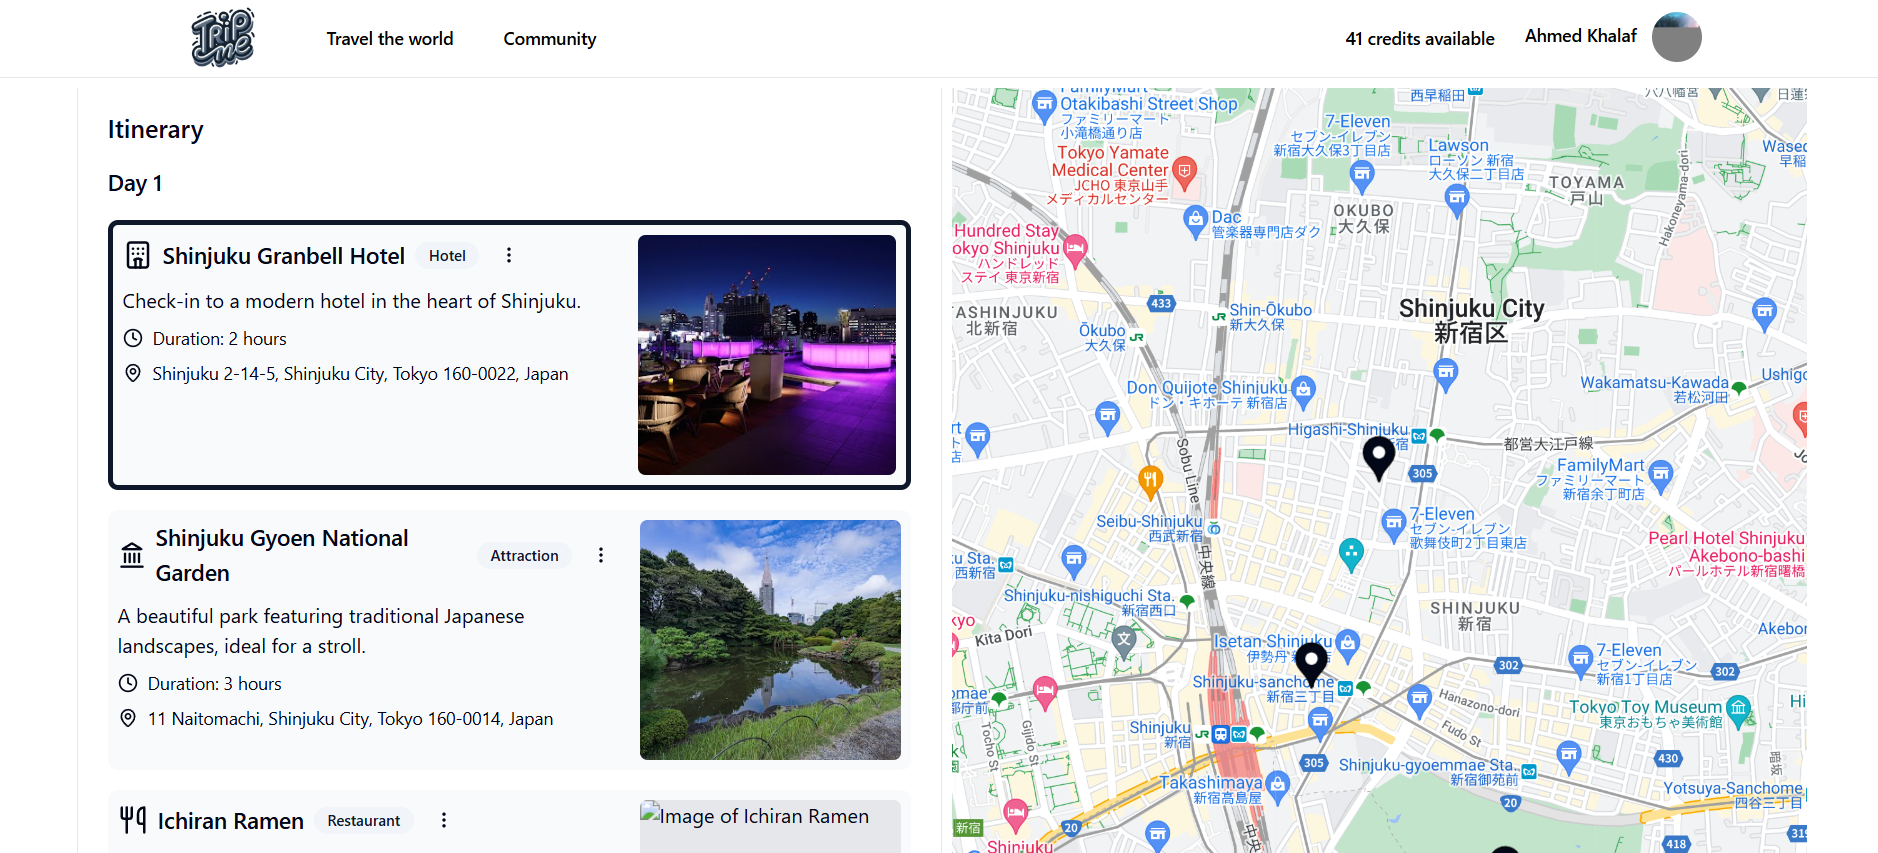Click the Hotel tag badge
The width and height of the screenshot is (1878, 853).
[447, 256]
